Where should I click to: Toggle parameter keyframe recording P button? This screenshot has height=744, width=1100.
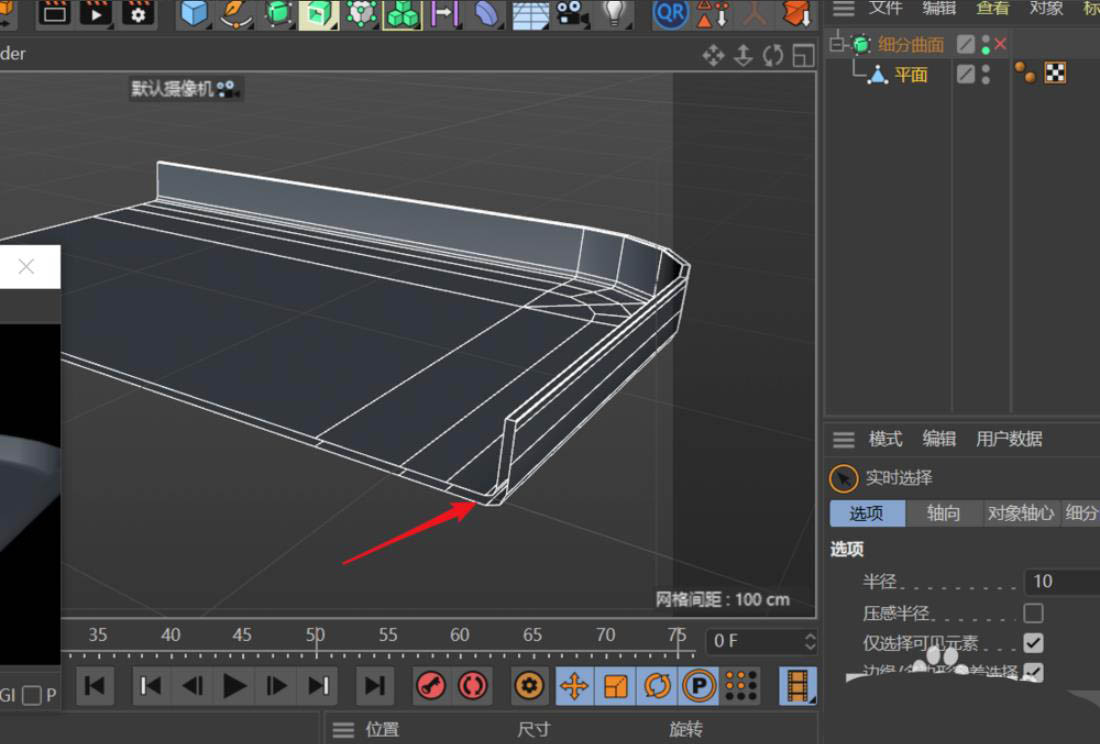click(699, 686)
